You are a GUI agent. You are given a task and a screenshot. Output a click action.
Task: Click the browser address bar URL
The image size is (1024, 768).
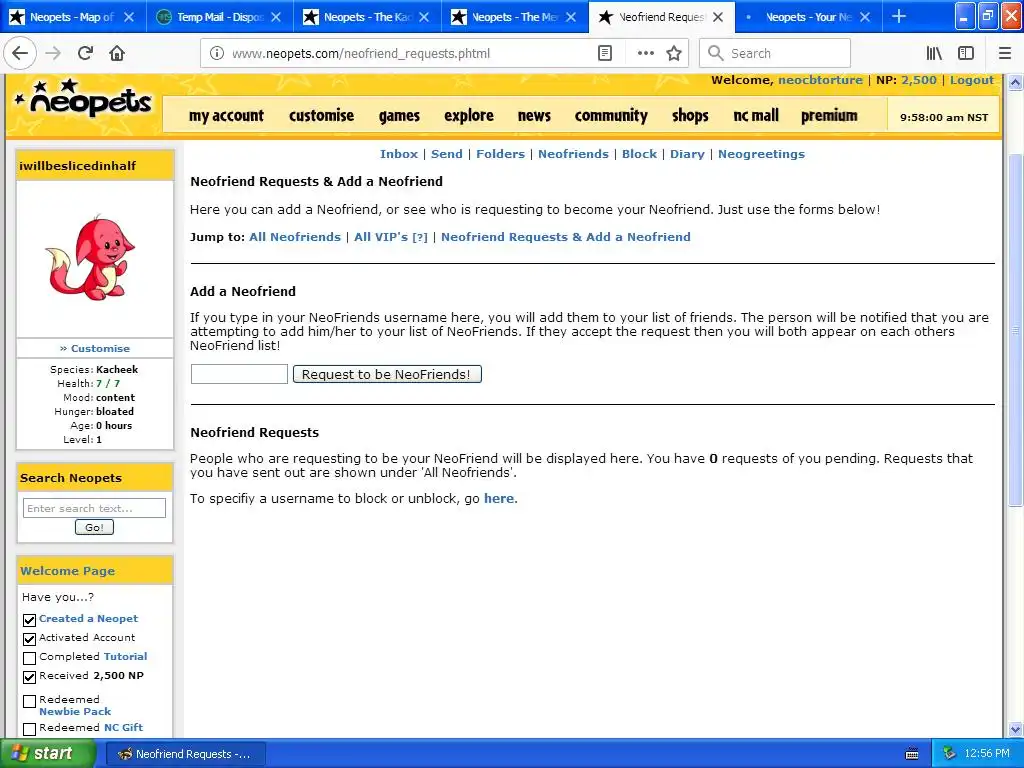(x=361, y=54)
